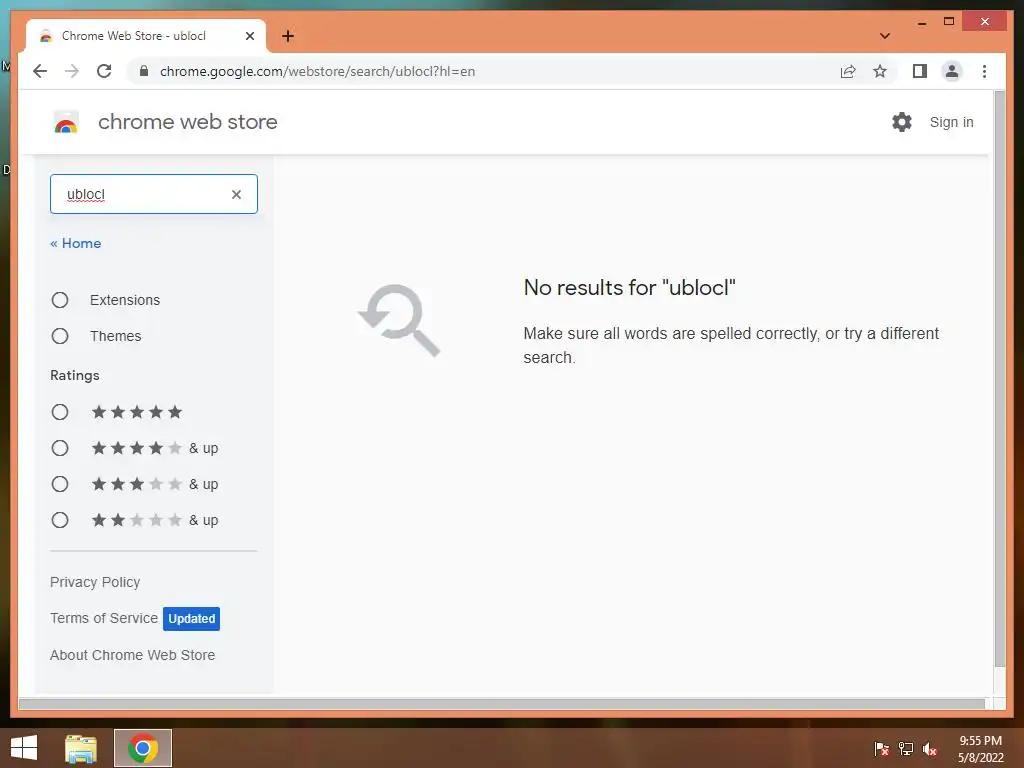Filter by five-star rating
The width and height of the screenshot is (1024, 768).
[x=60, y=412]
